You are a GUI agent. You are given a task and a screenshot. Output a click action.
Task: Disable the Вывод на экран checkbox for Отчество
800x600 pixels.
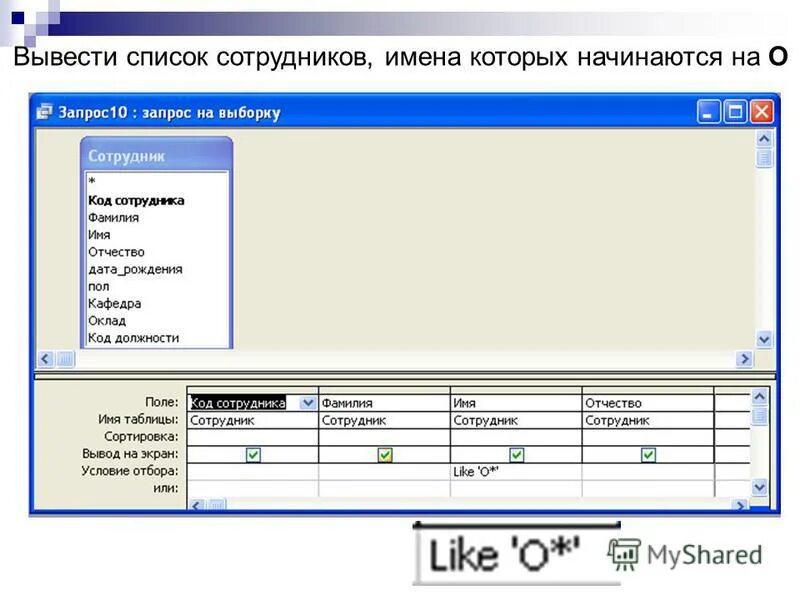tap(648, 456)
